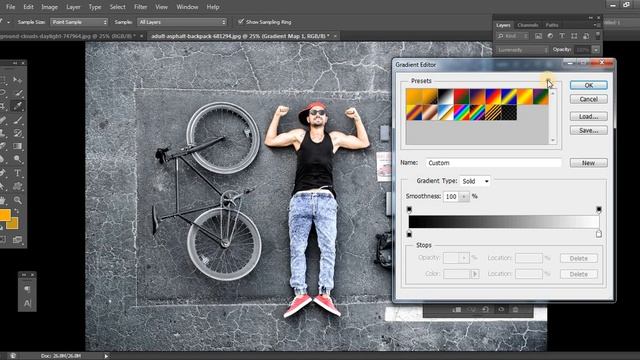Select the Hand tool
Viewport: 640px width, 360px height.
[x=3, y=200]
